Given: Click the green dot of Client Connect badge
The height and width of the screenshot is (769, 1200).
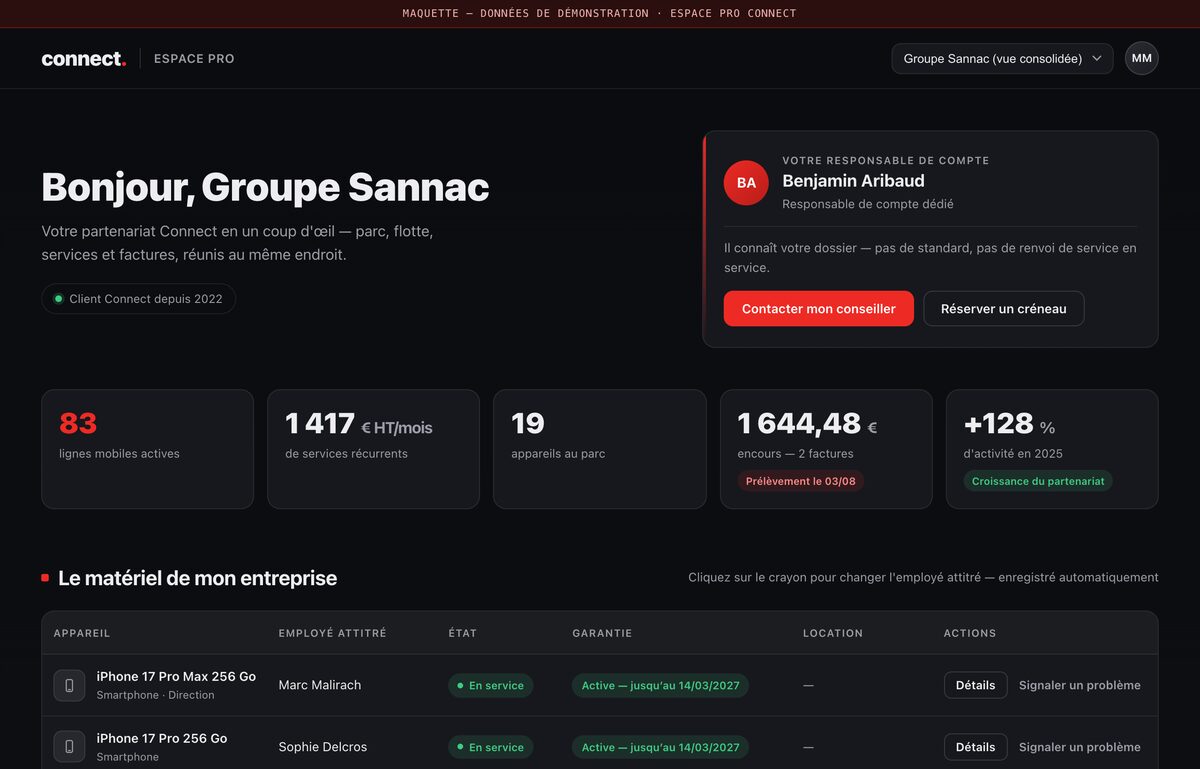Looking at the screenshot, I should (58, 299).
